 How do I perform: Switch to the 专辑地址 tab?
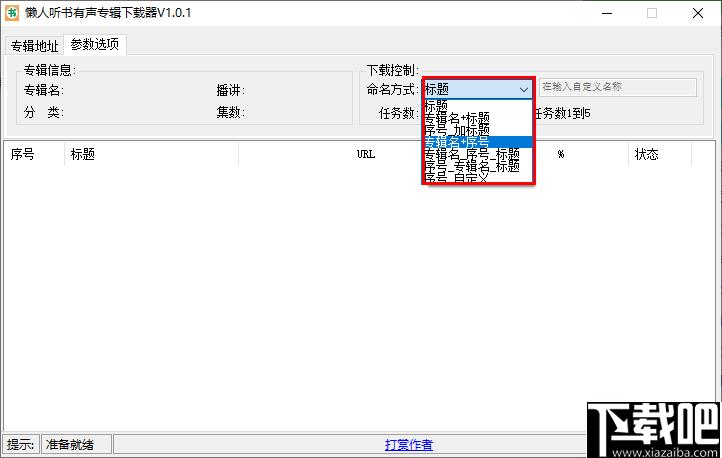click(35, 46)
